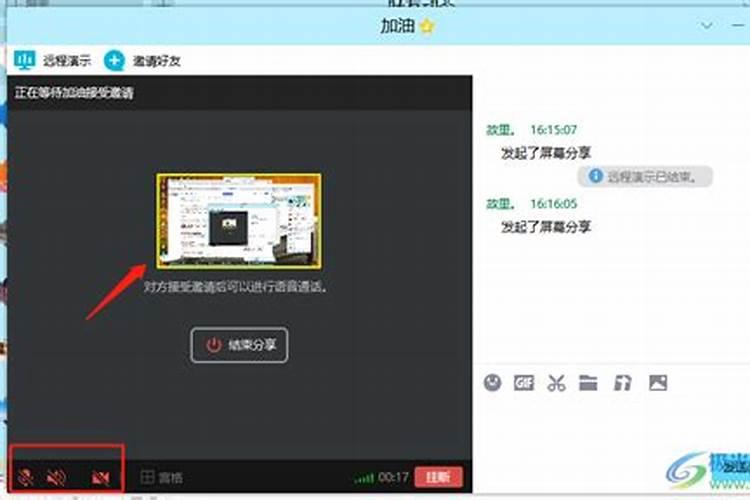Viewport: 750px width, 500px height.
Task: Open the emoji picker in chat toolbar
Action: pos(492,383)
